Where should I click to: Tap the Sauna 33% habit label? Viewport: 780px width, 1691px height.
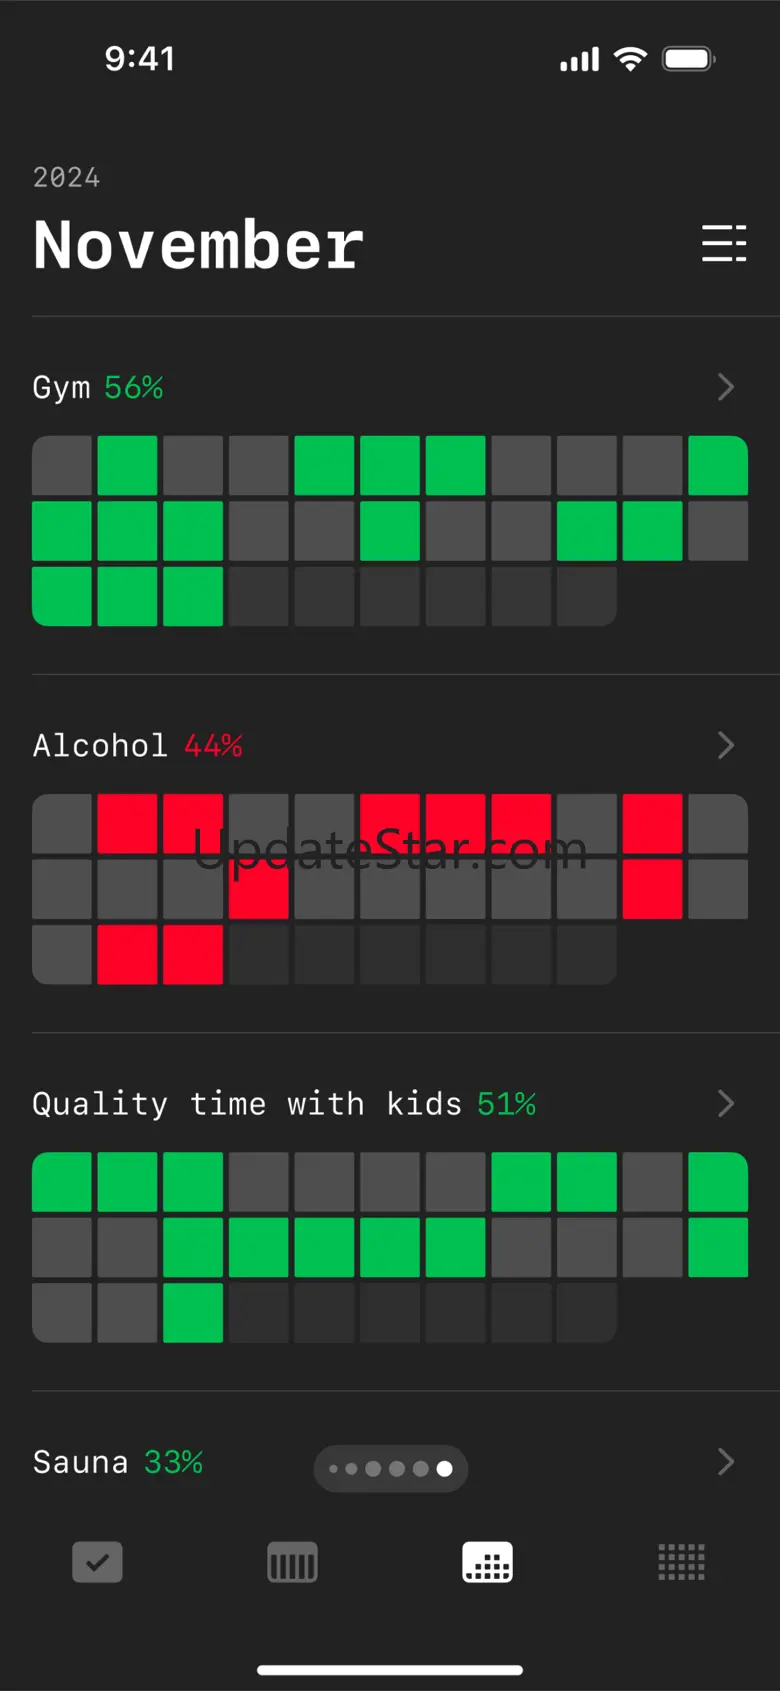point(118,1462)
